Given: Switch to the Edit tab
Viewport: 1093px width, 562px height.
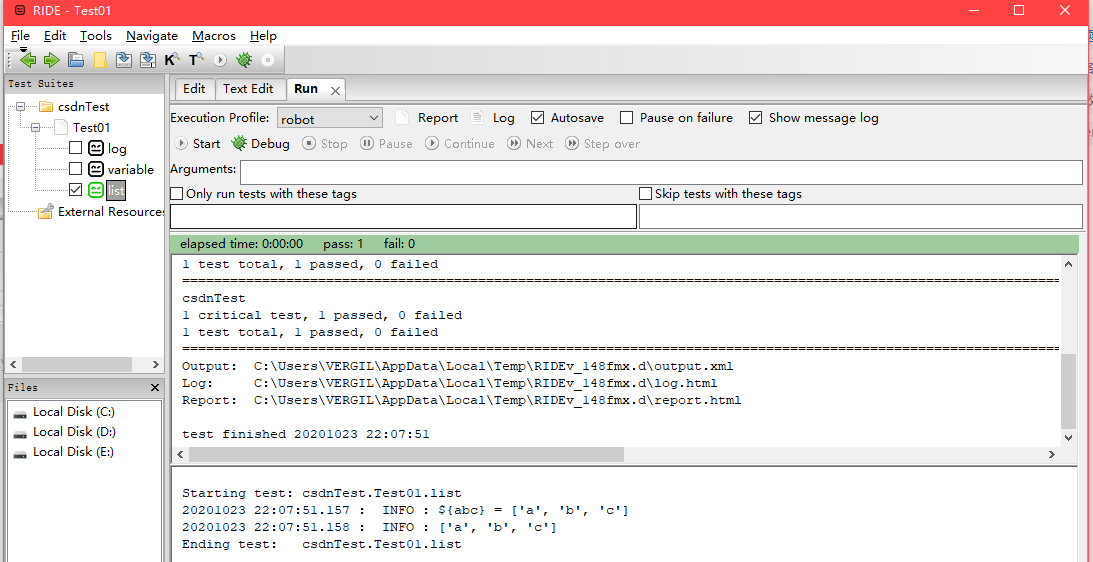Looking at the screenshot, I should click(194, 89).
